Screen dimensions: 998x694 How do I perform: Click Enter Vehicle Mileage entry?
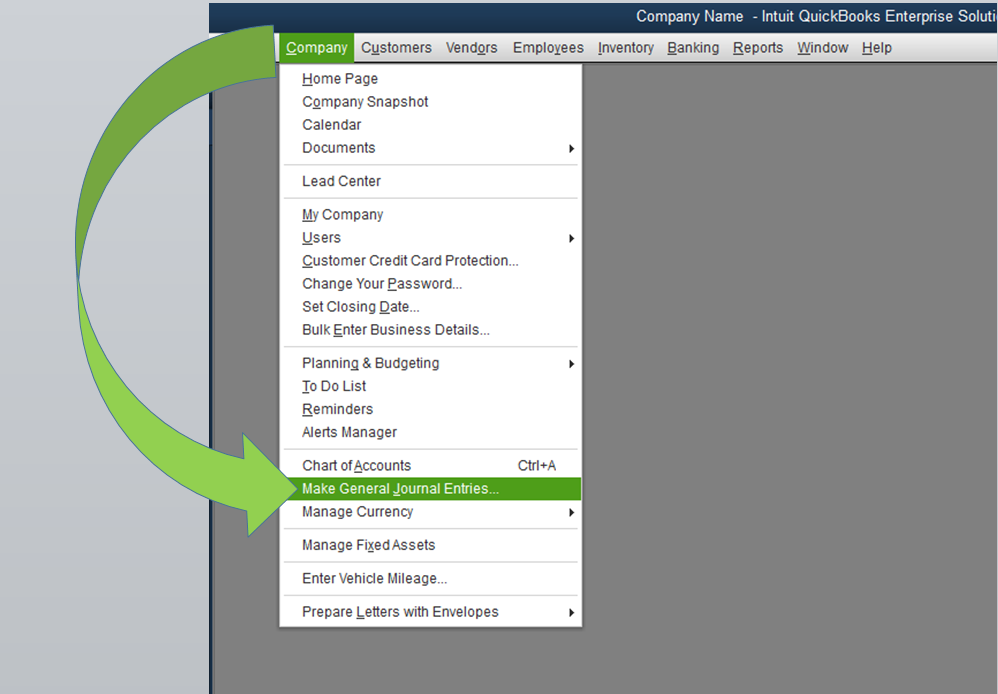374,579
